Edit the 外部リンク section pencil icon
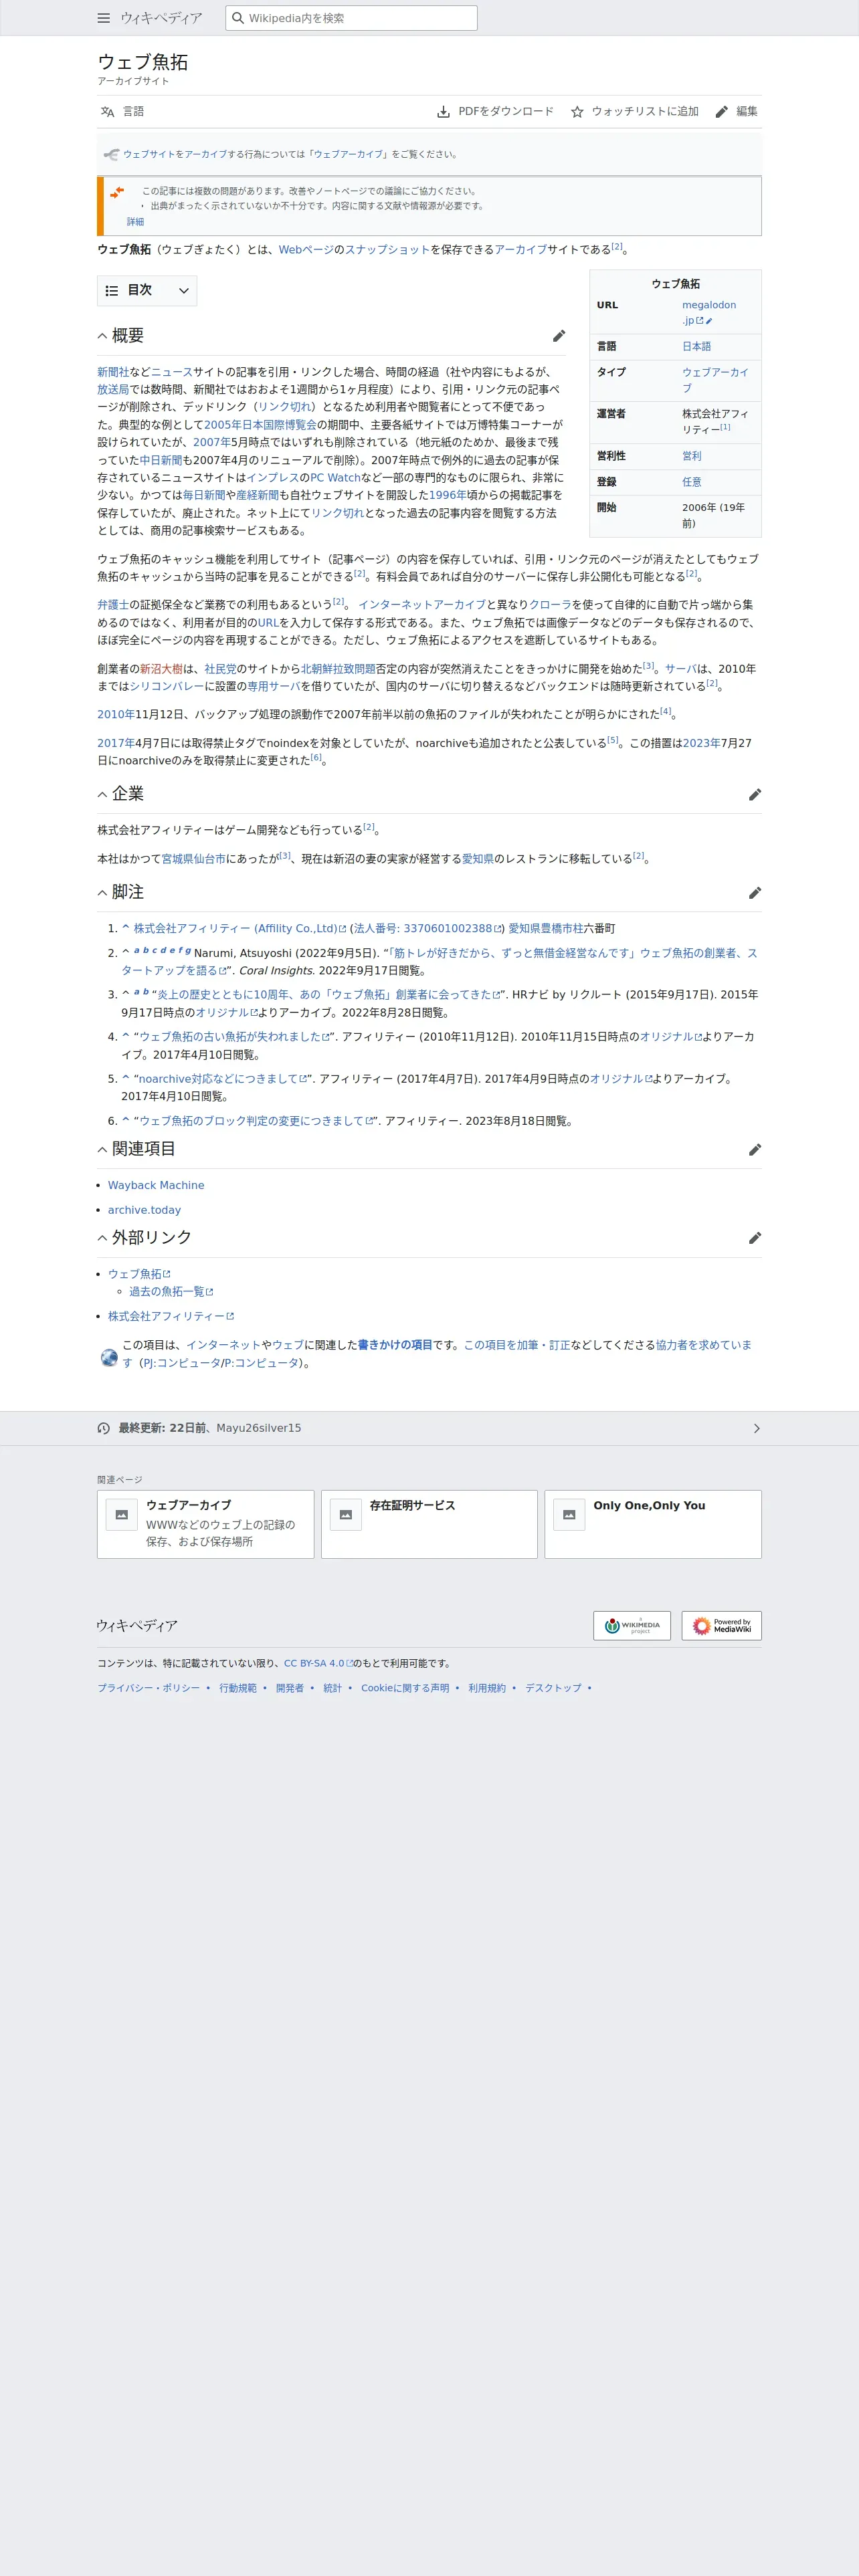859x2576 pixels. click(x=755, y=1237)
